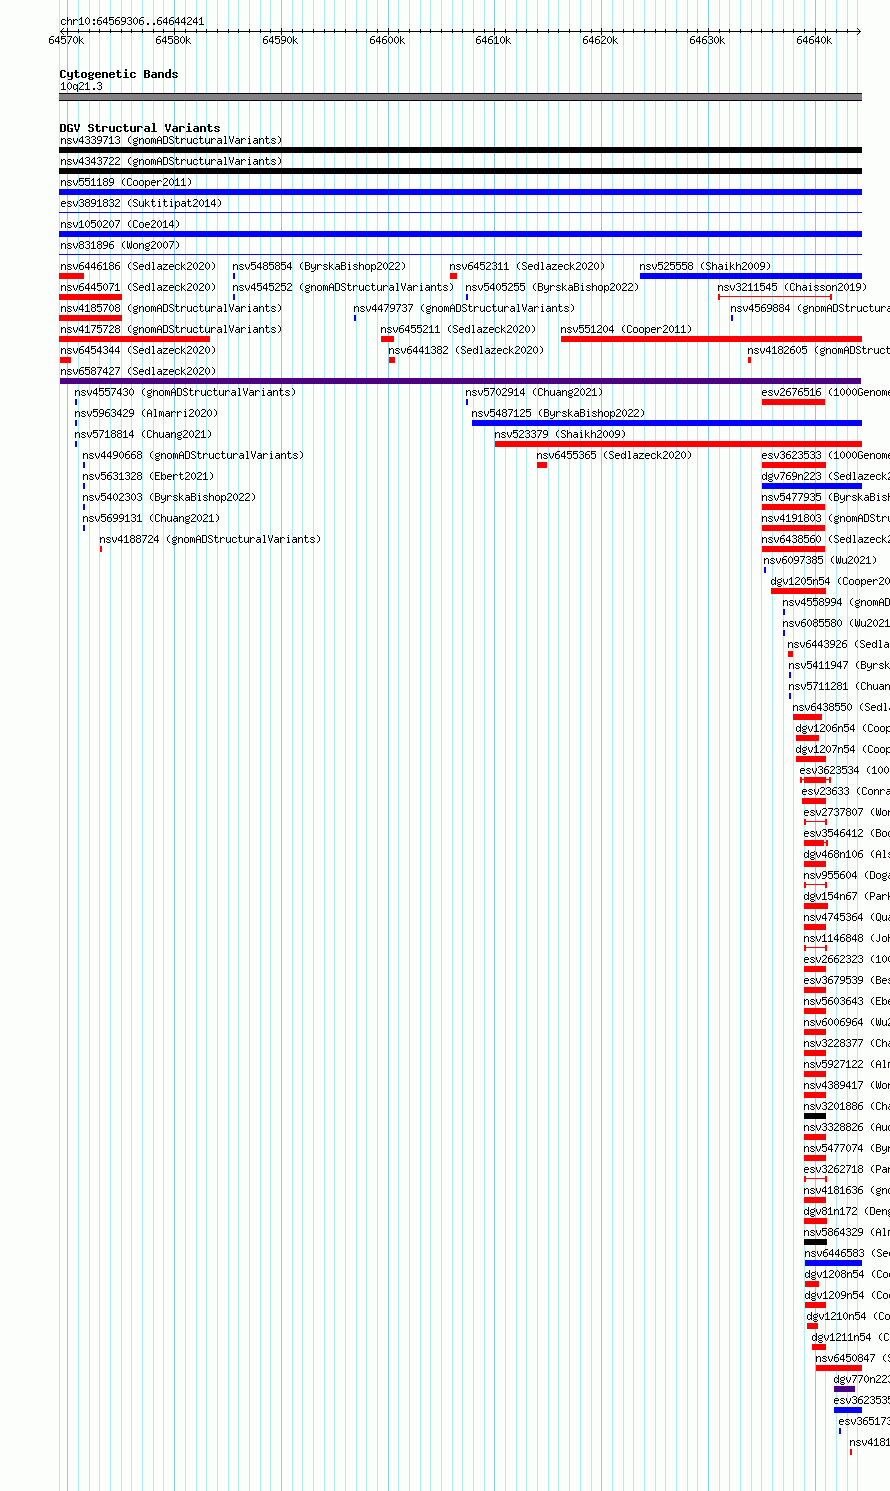Screen dimensions: 890x1491
Task: Click nsv5963429 (Almarri2020) label
Action: pyautogui.click(x=147, y=413)
